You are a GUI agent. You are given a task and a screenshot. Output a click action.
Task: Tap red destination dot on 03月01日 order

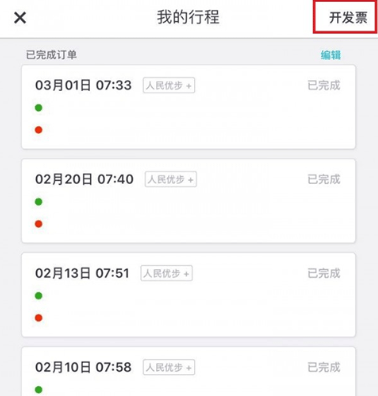coord(39,130)
